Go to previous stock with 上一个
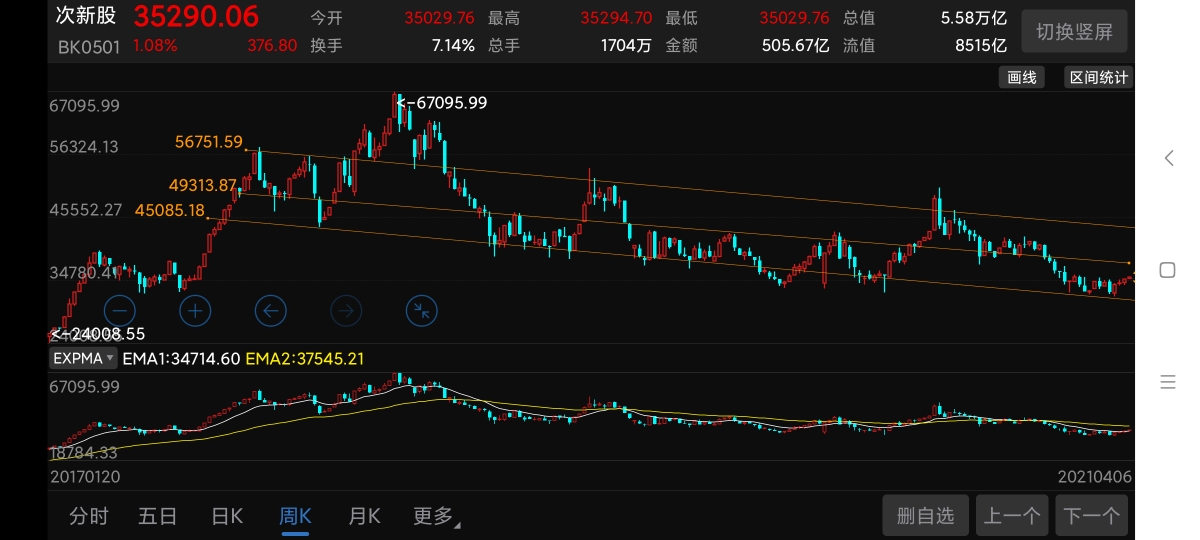The width and height of the screenshot is (1200, 540). click(x=1012, y=516)
